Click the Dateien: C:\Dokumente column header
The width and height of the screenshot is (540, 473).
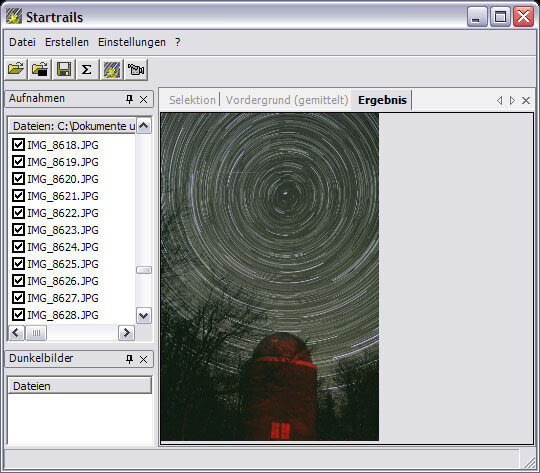(x=72, y=126)
